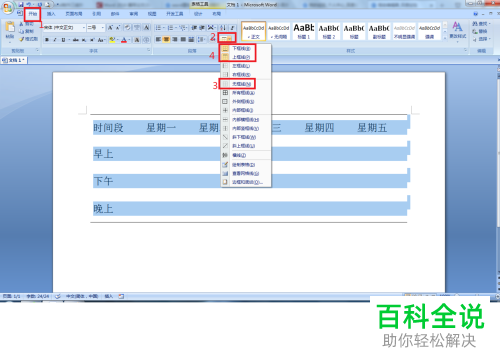The width and height of the screenshot is (500, 361).
Task: Show paragraph marks with pilcrow icon
Action: point(232,28)
